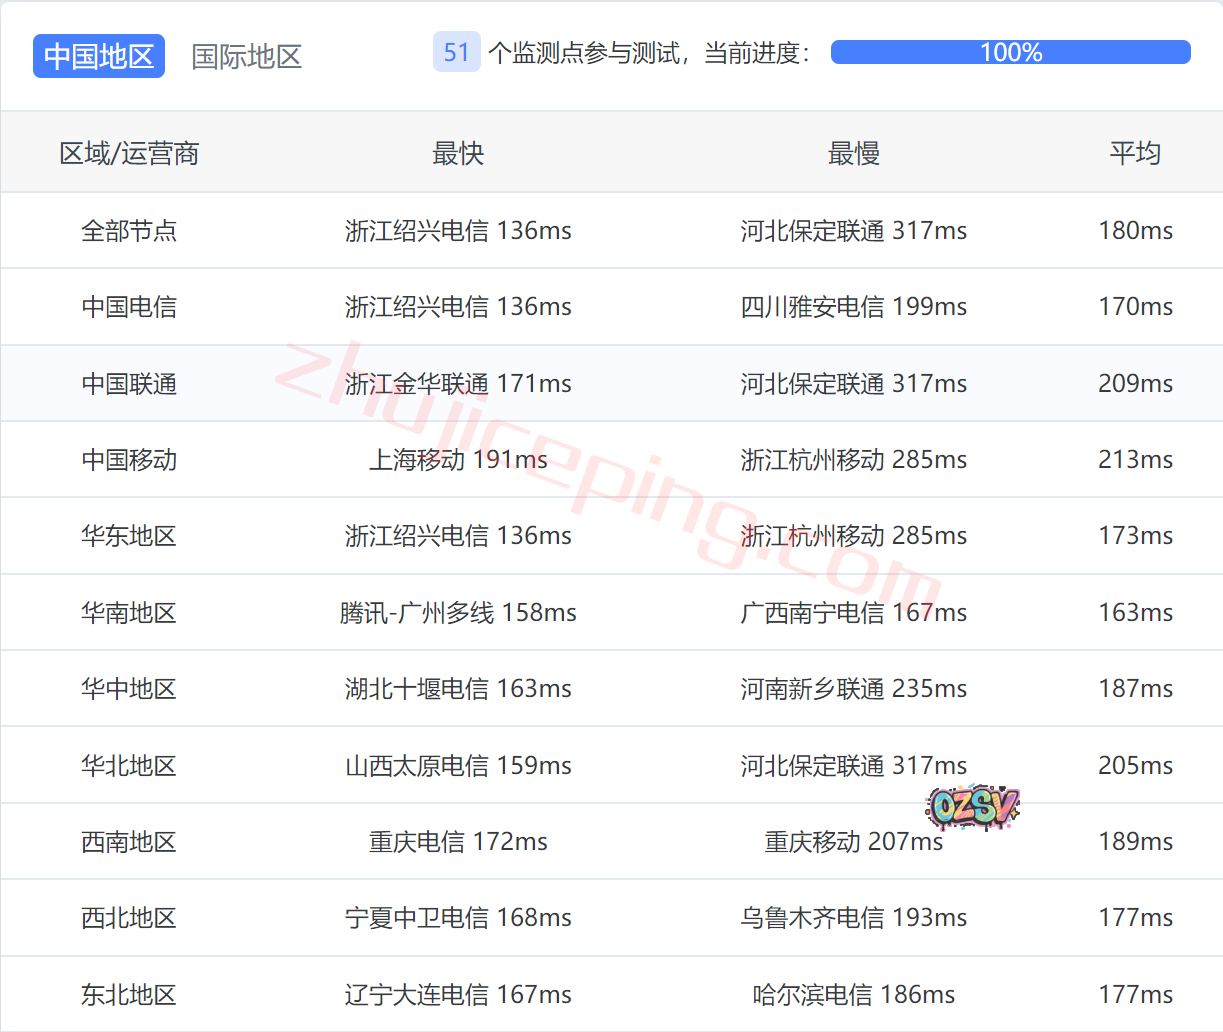
Task: Click the 中国移动 row label
Action: [129, 460]
